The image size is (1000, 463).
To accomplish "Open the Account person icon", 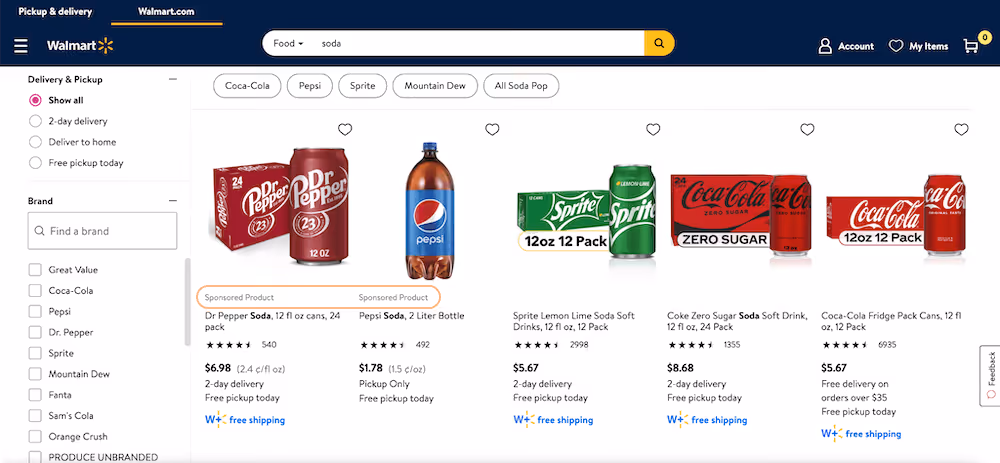I will click(825, 46).
